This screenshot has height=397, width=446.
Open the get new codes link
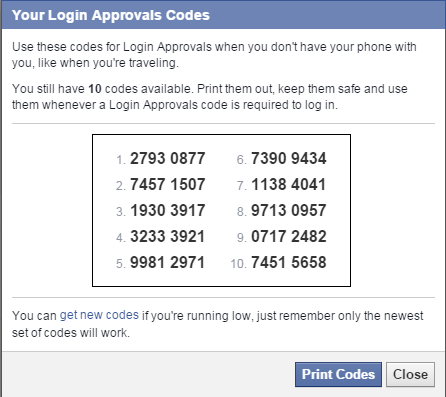(x=99, y=315)
